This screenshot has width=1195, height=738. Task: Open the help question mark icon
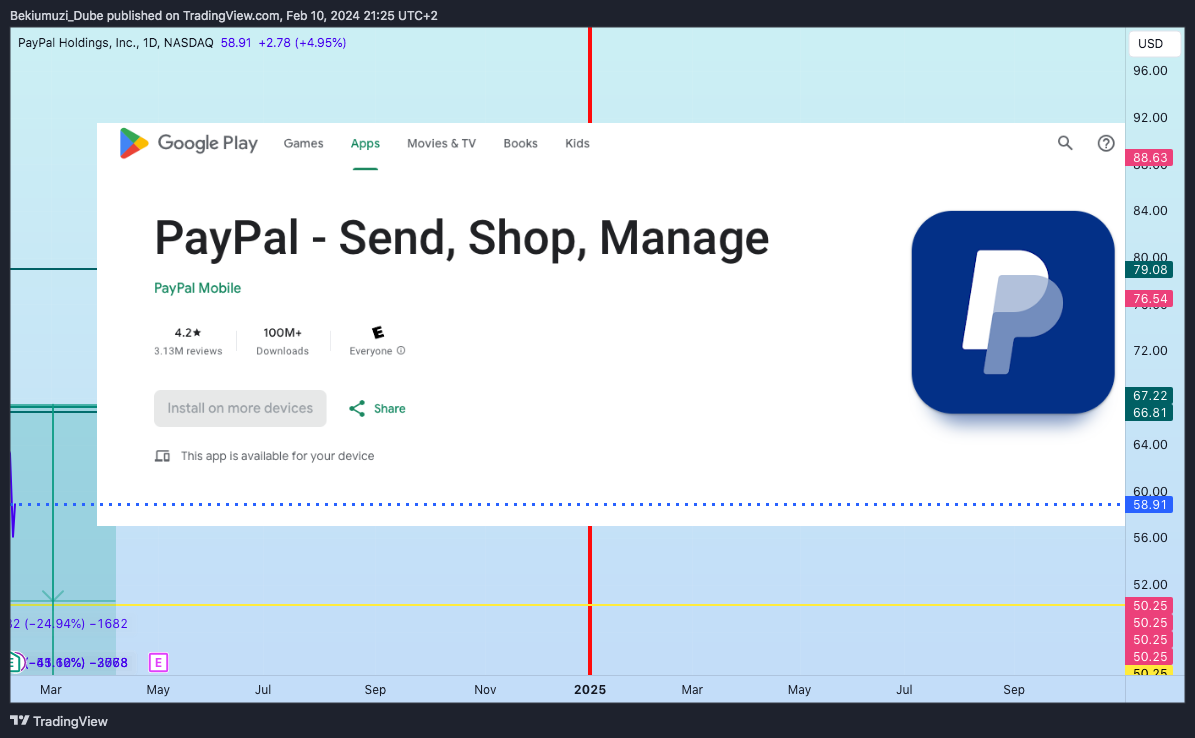1106,143
